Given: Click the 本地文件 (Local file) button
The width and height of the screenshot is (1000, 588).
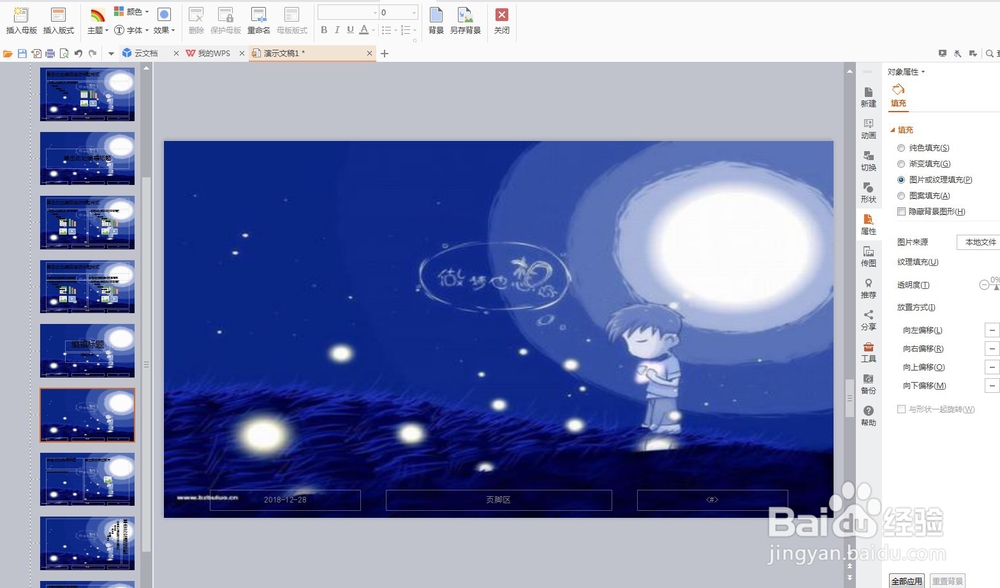Looking at the screenshot, I should coord(980,242).
